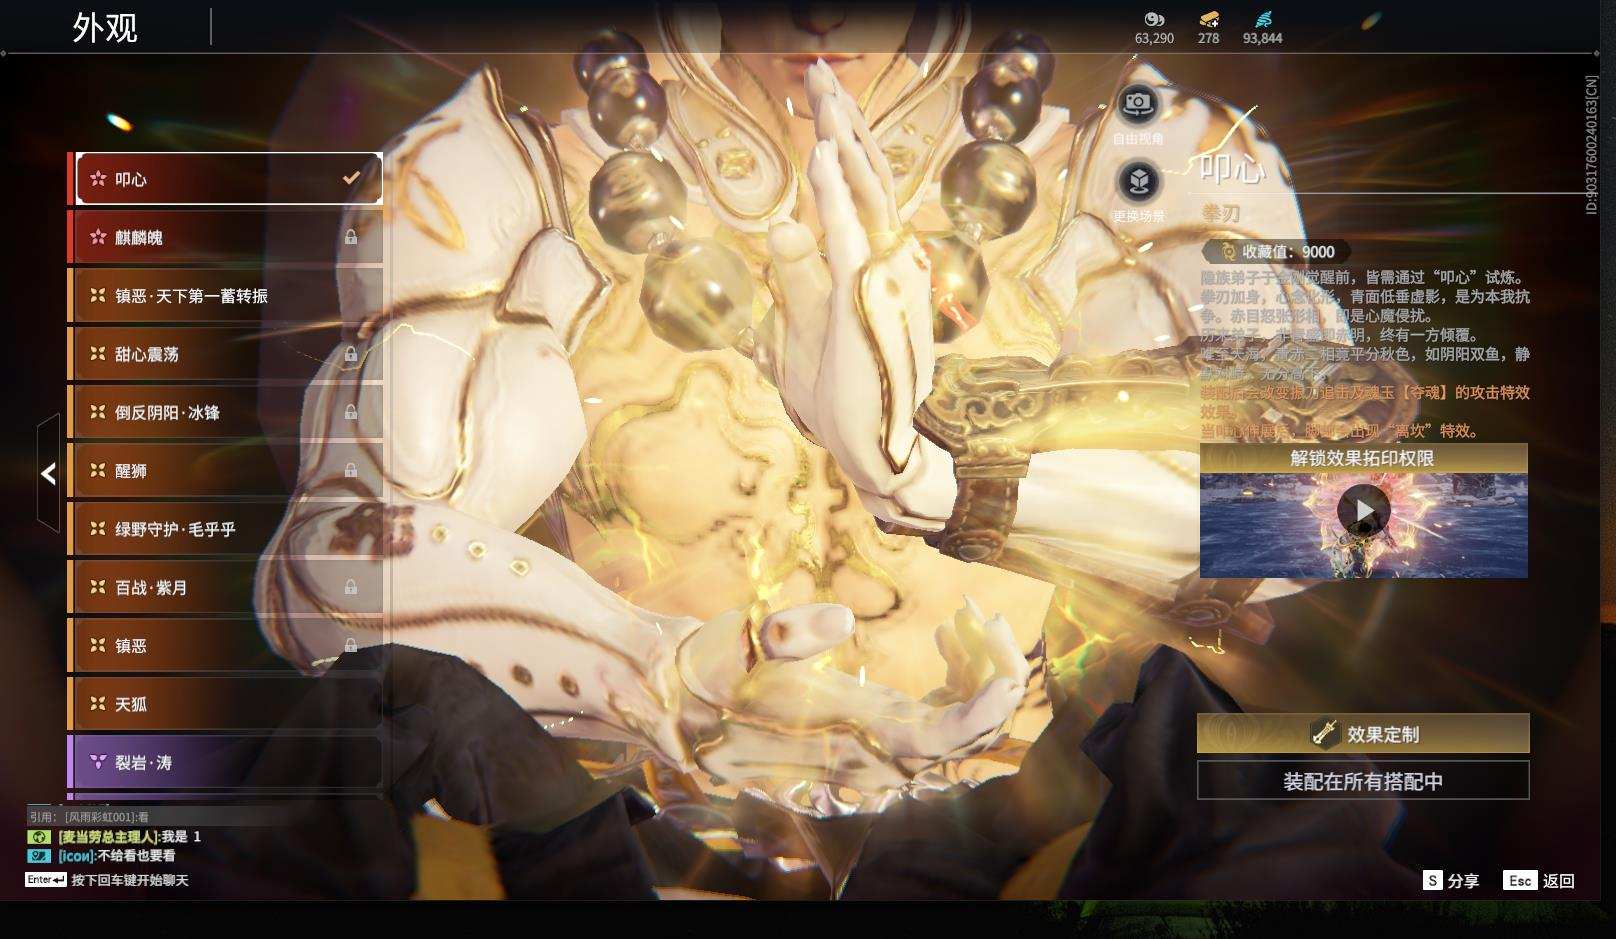Pick the 绿野守护·毛乎乎 skin
Viewport: 1616px width, 939px height.
tap(225, 529)
